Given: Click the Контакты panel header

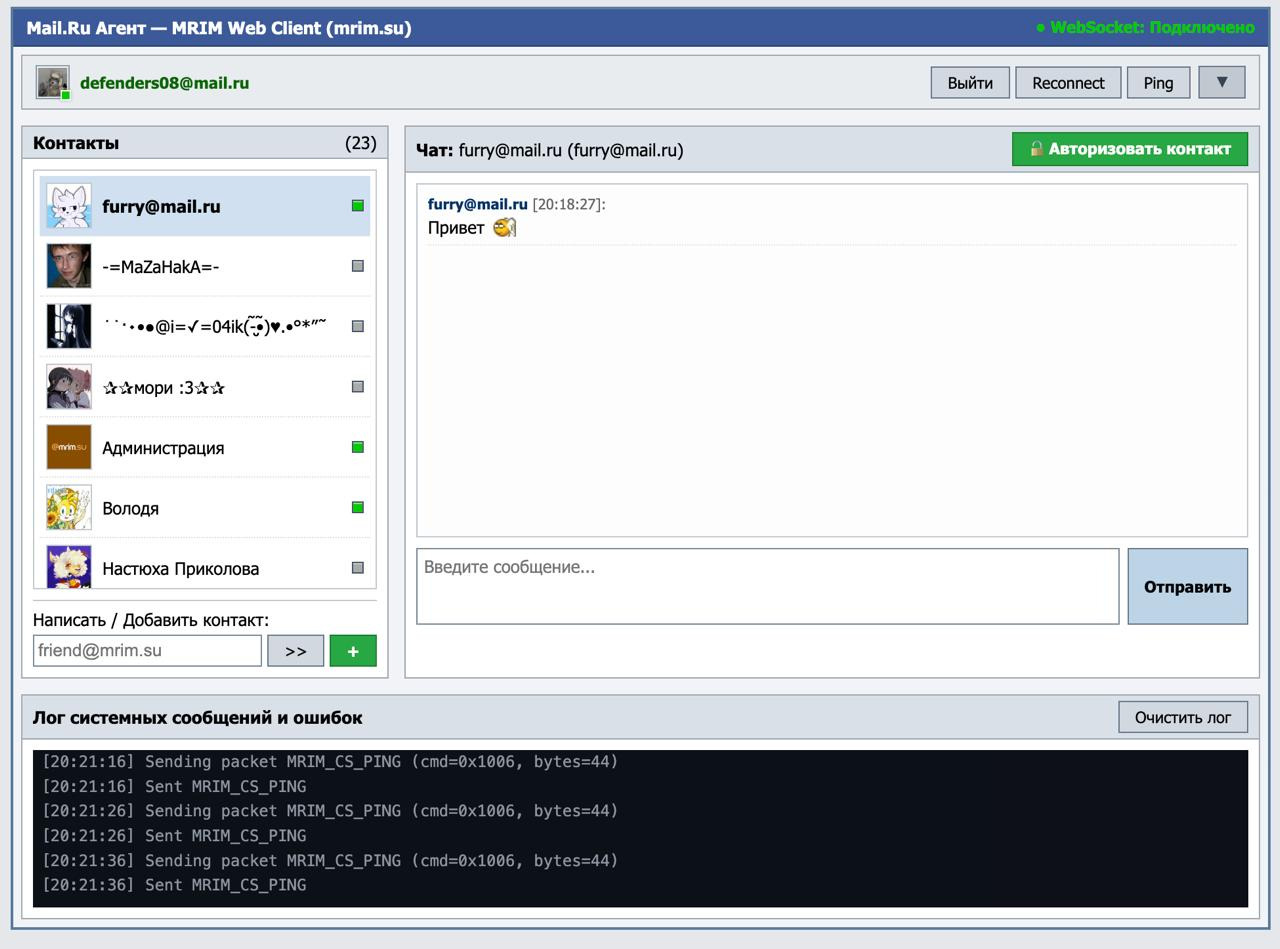Looking at the screenshot, I should point(76,143).
